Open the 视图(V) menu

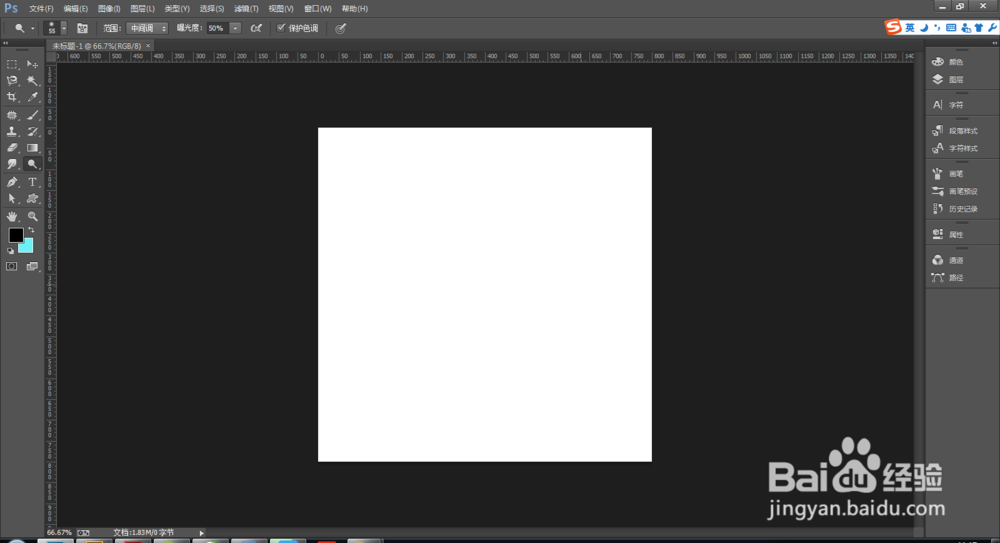[x=281, y=9]
